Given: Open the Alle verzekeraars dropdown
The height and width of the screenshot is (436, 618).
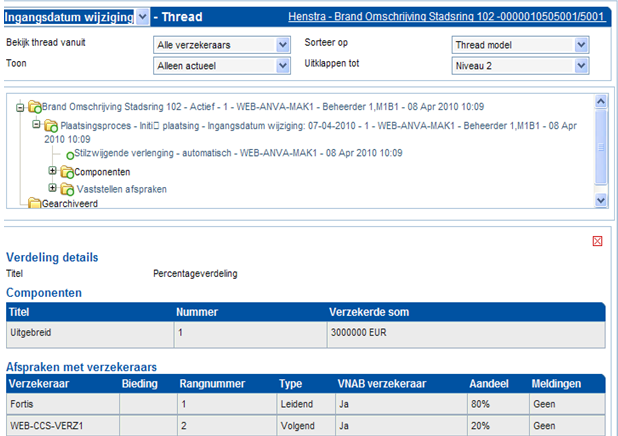Looking at the screenshot, I should pyautogui.click(x=282, y=45).
